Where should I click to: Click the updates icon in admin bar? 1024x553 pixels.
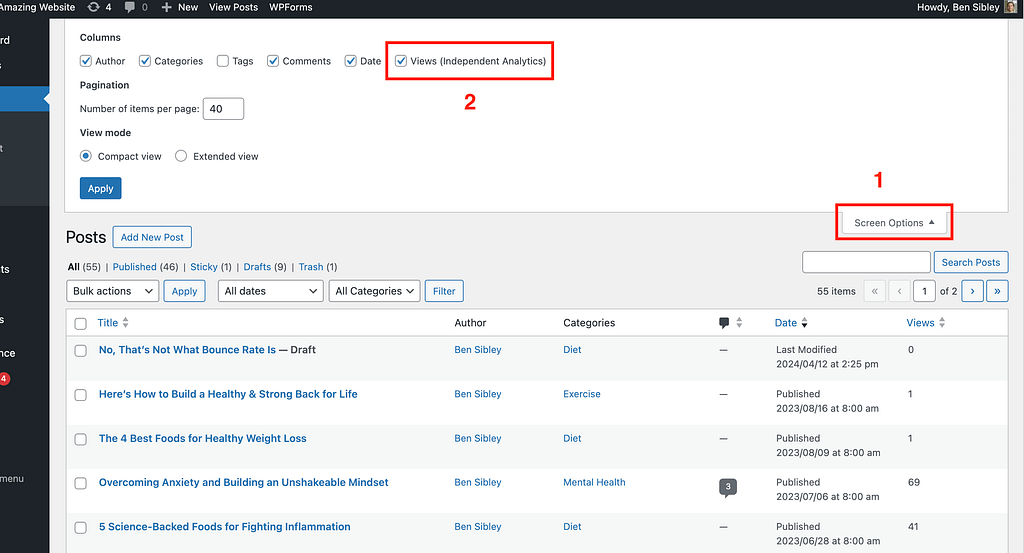pos(94,7)
